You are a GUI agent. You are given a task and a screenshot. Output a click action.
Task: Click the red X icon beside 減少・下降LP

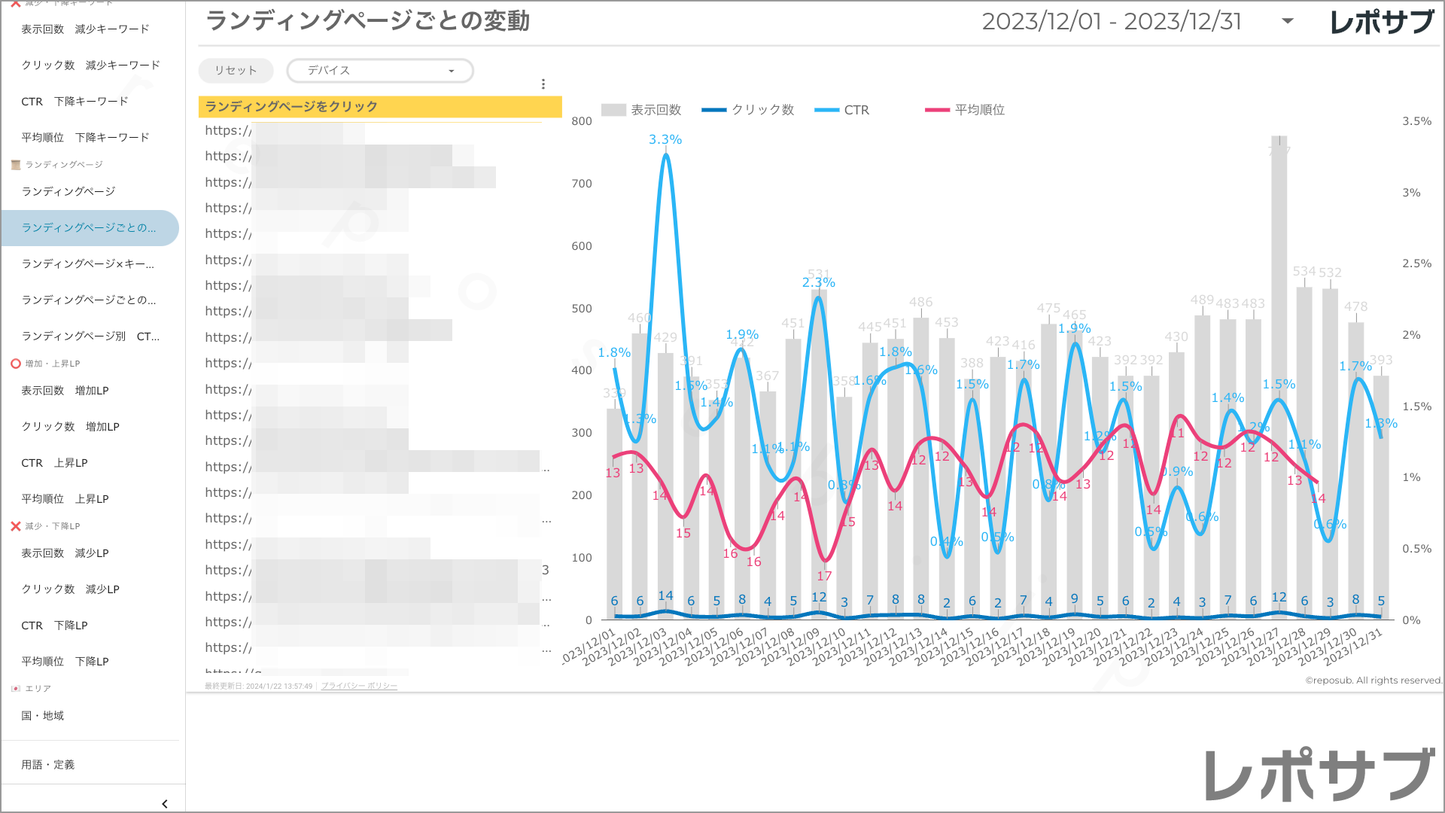pos(15,526)
